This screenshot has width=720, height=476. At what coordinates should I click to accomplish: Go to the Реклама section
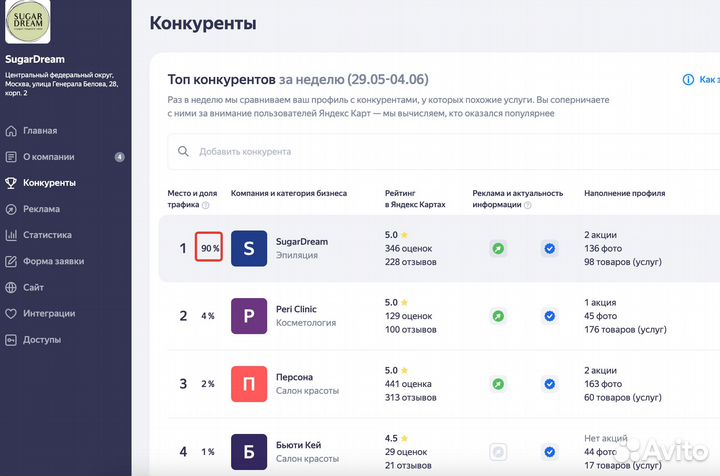click(x=41, y=209)
